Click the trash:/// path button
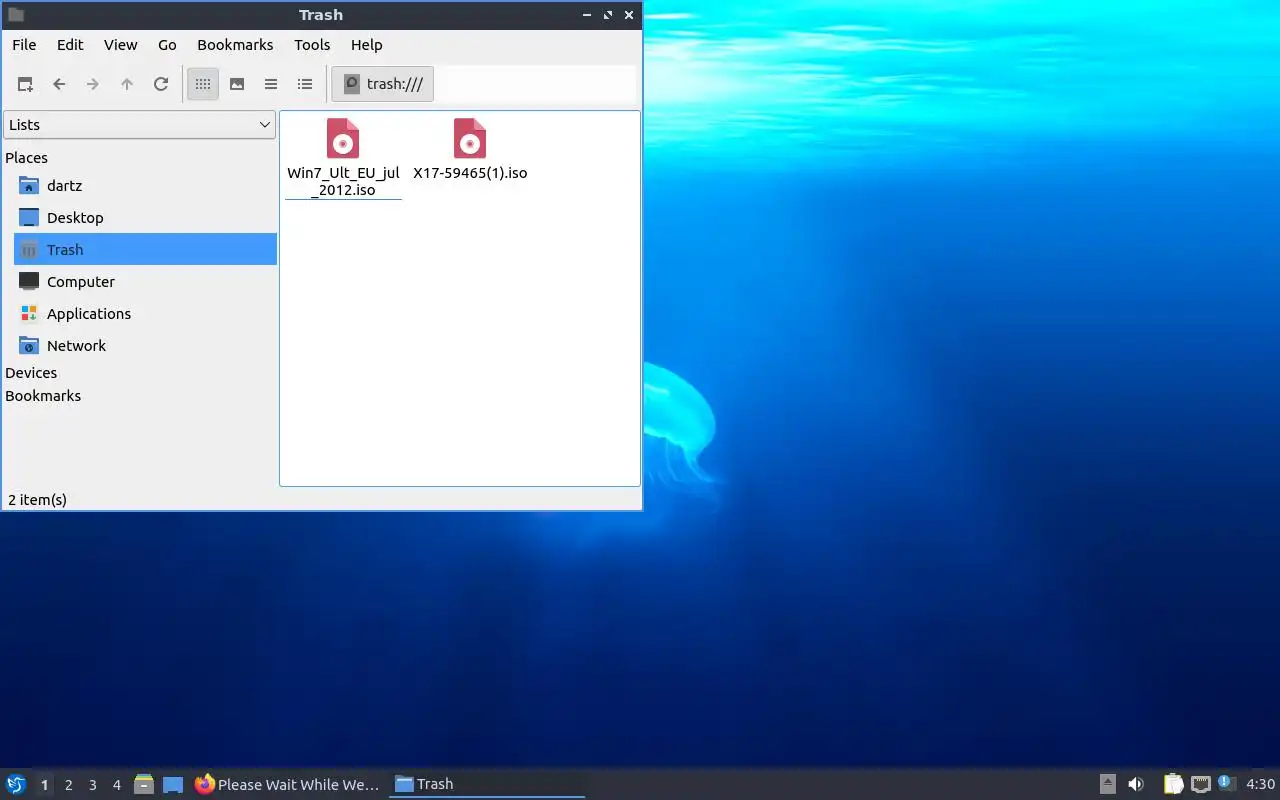Image resolution: width=1280 pixels, height=800 pixels. pyautogui.click(x=383, y=84)
